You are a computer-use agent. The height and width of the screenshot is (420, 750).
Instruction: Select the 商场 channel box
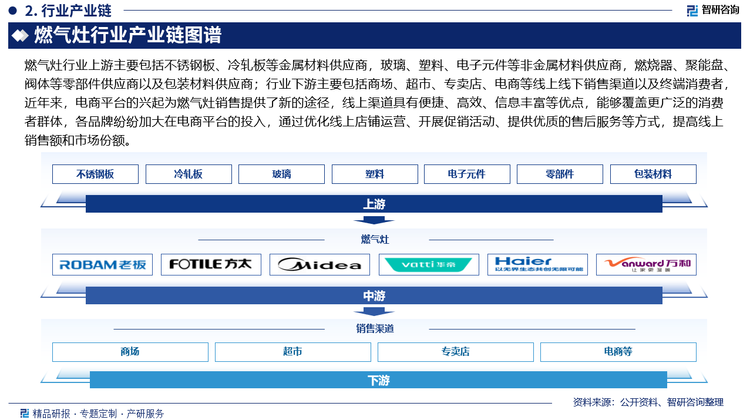point(130,352)
